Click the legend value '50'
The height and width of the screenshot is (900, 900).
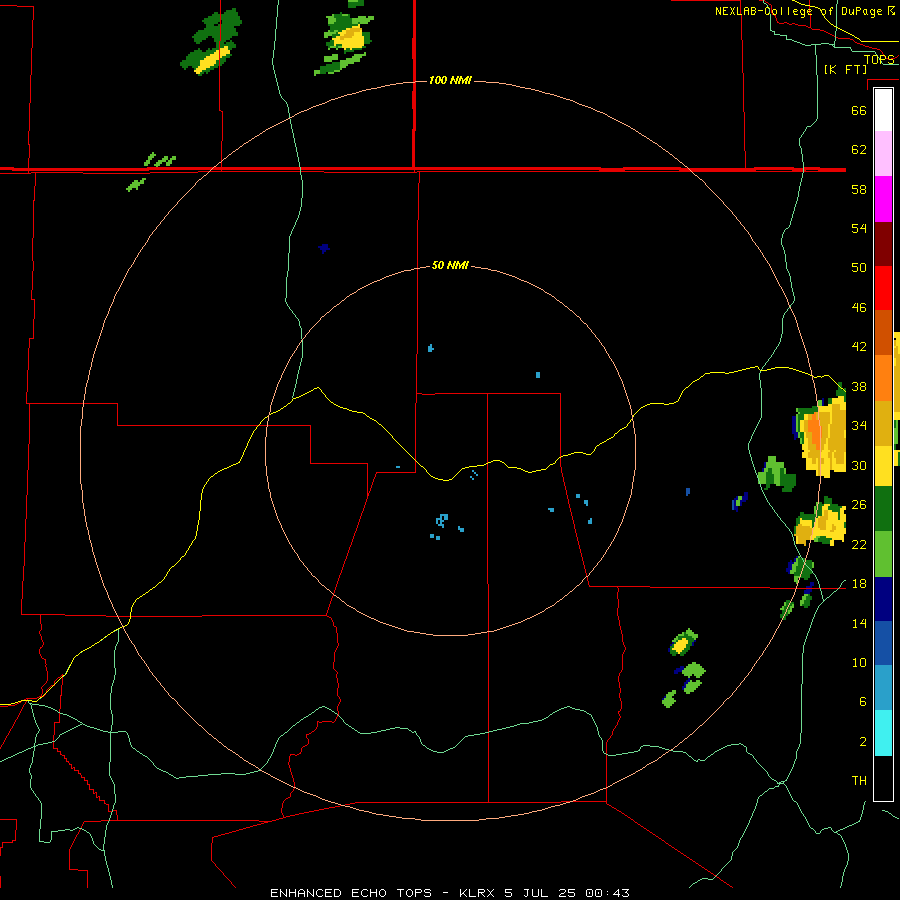859,268
